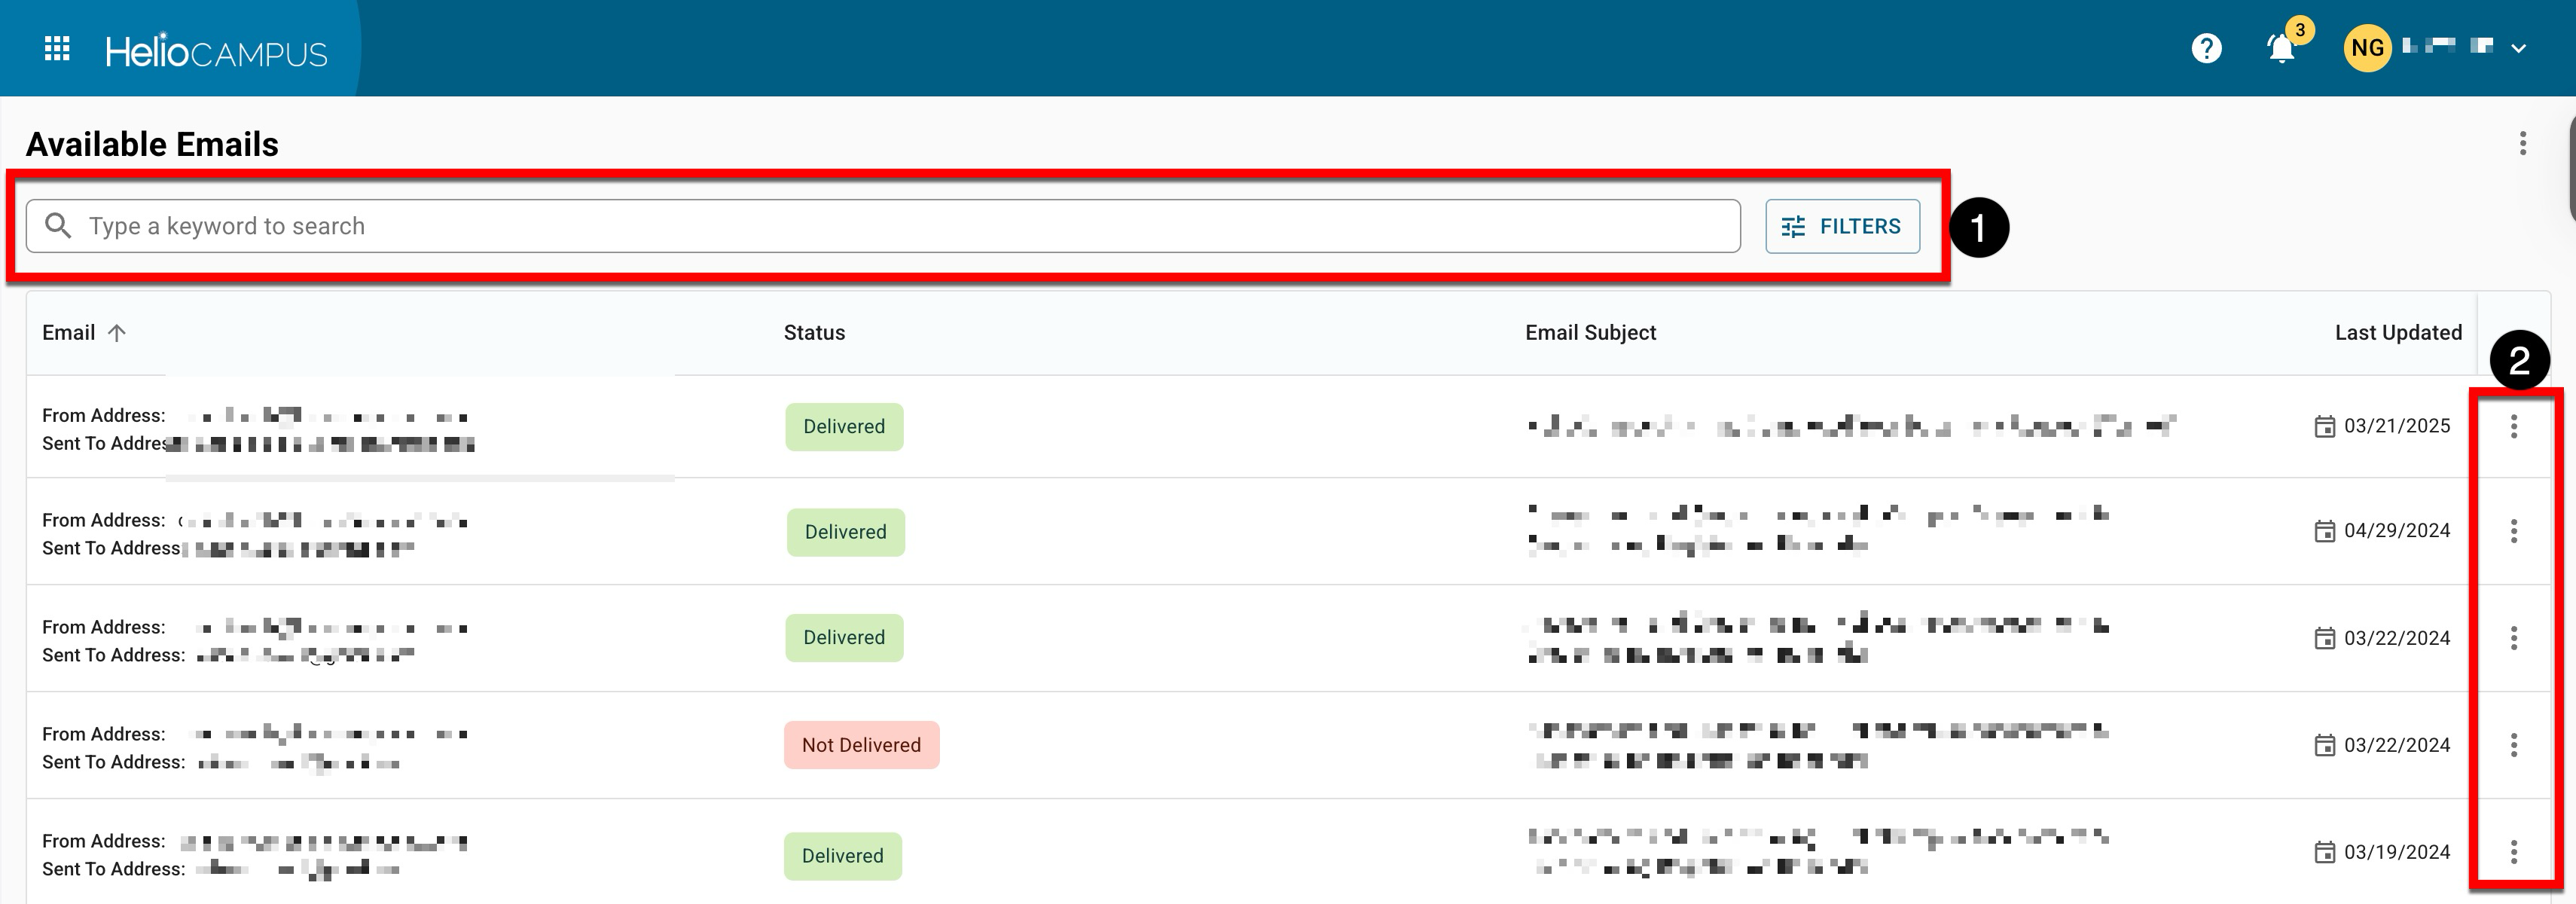
Task: Open the Available Emails page options menu
Action: (x=2523, y=144)
